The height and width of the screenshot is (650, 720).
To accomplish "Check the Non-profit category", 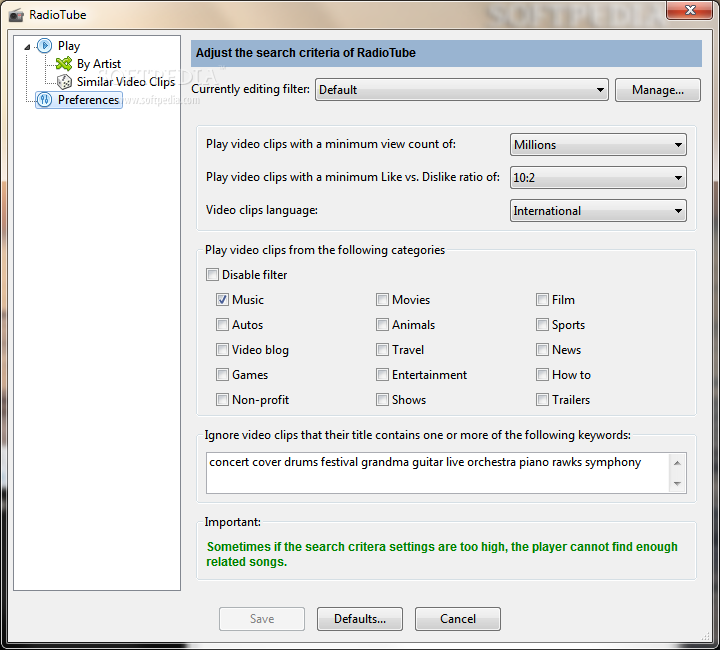I will point(222,400).
